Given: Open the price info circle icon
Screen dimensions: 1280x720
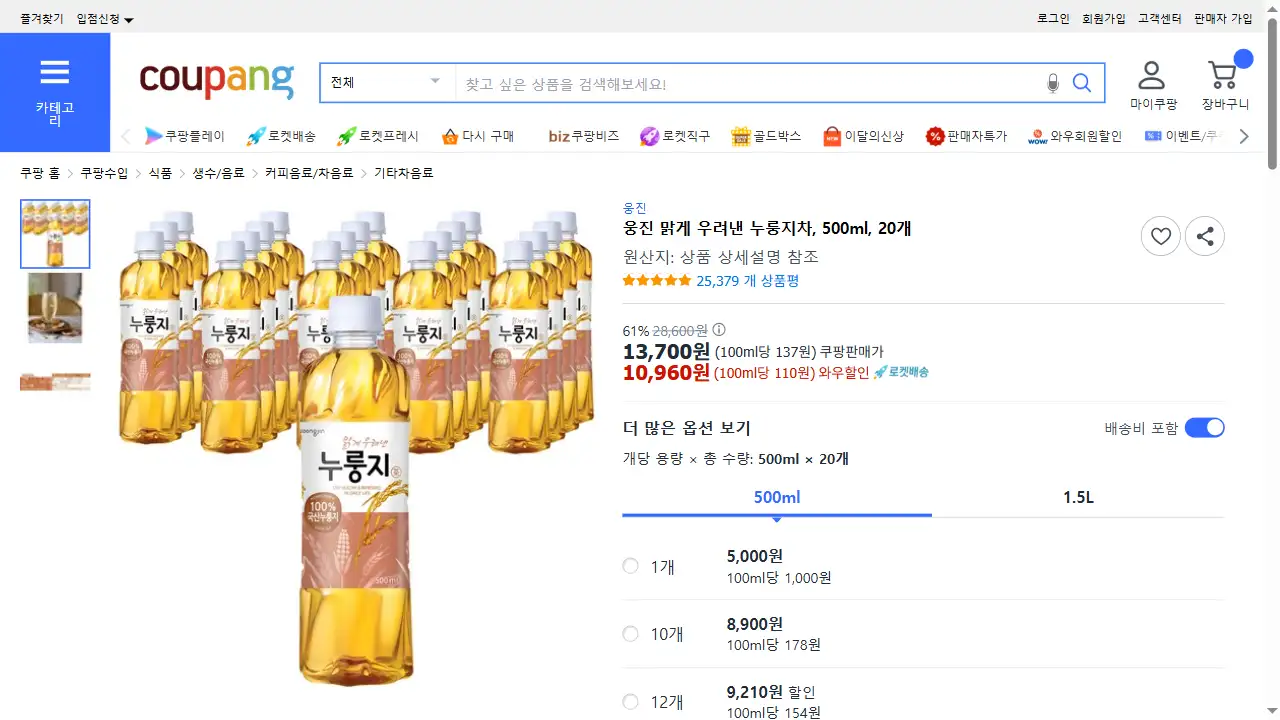Looking at the screenshot, I should click(719, 330).
